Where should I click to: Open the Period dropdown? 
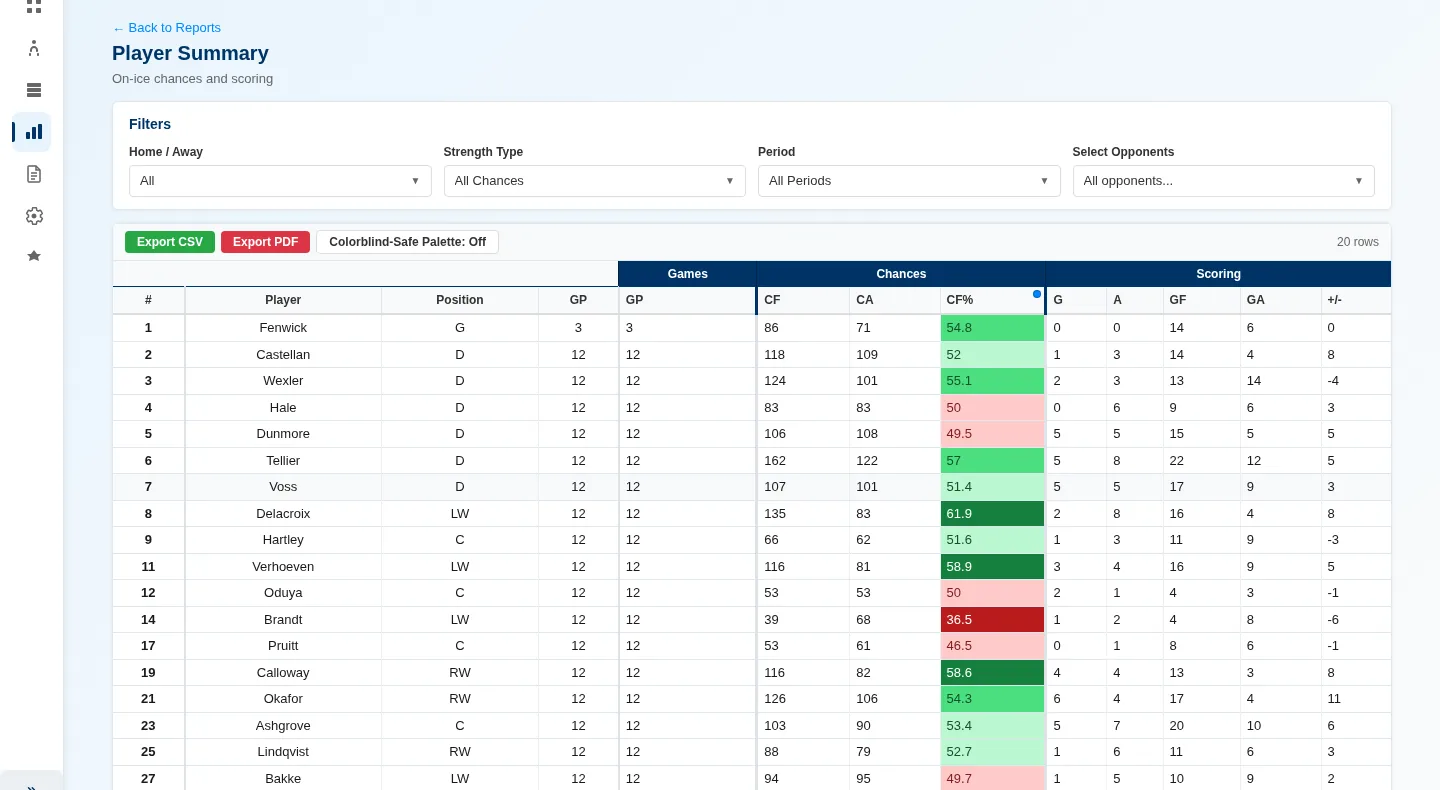coord(909,181)
